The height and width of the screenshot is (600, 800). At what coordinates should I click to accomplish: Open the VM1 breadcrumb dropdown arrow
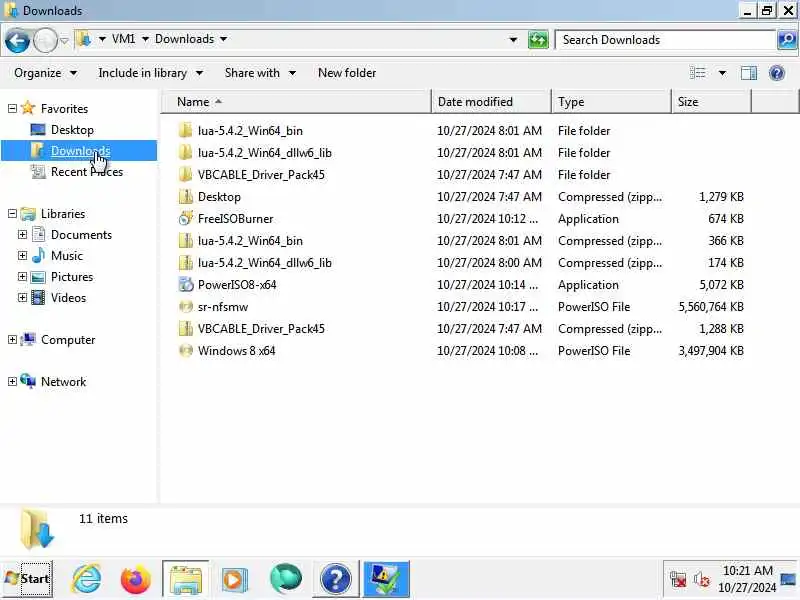pos(145,39)
